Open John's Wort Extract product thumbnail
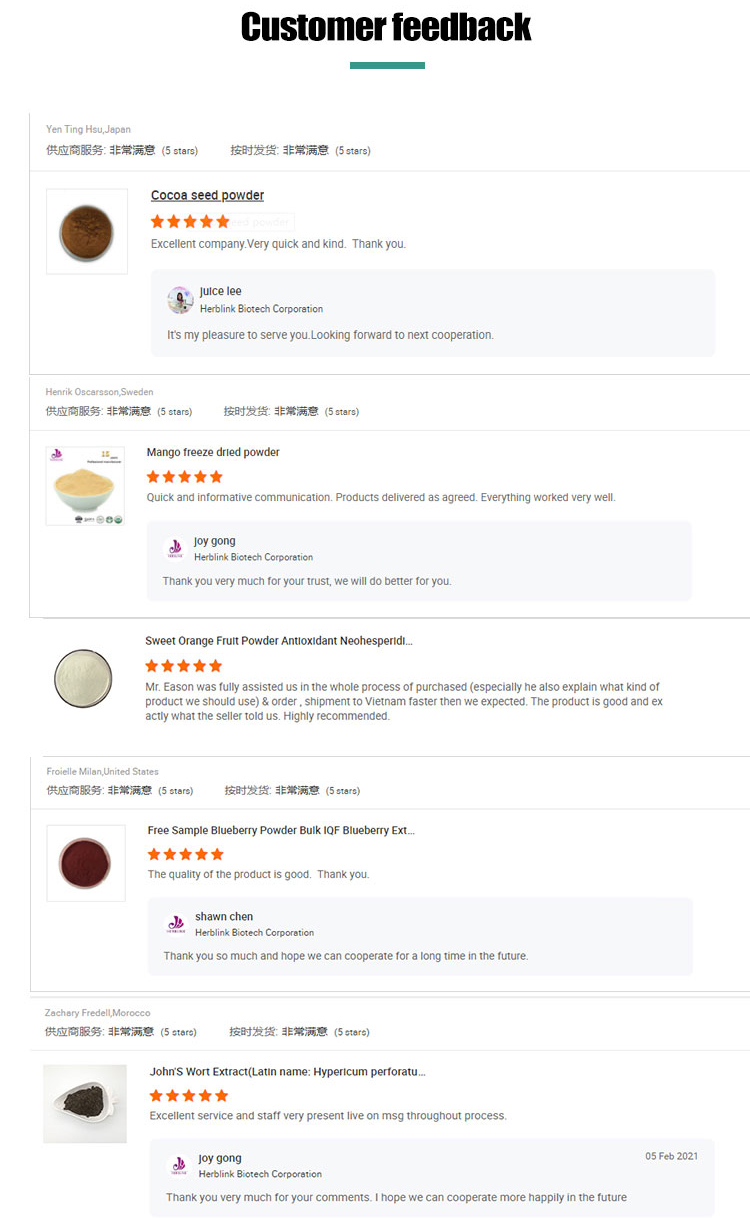This screenshot has width=750, height=1218. click(x=85, y=1104)
